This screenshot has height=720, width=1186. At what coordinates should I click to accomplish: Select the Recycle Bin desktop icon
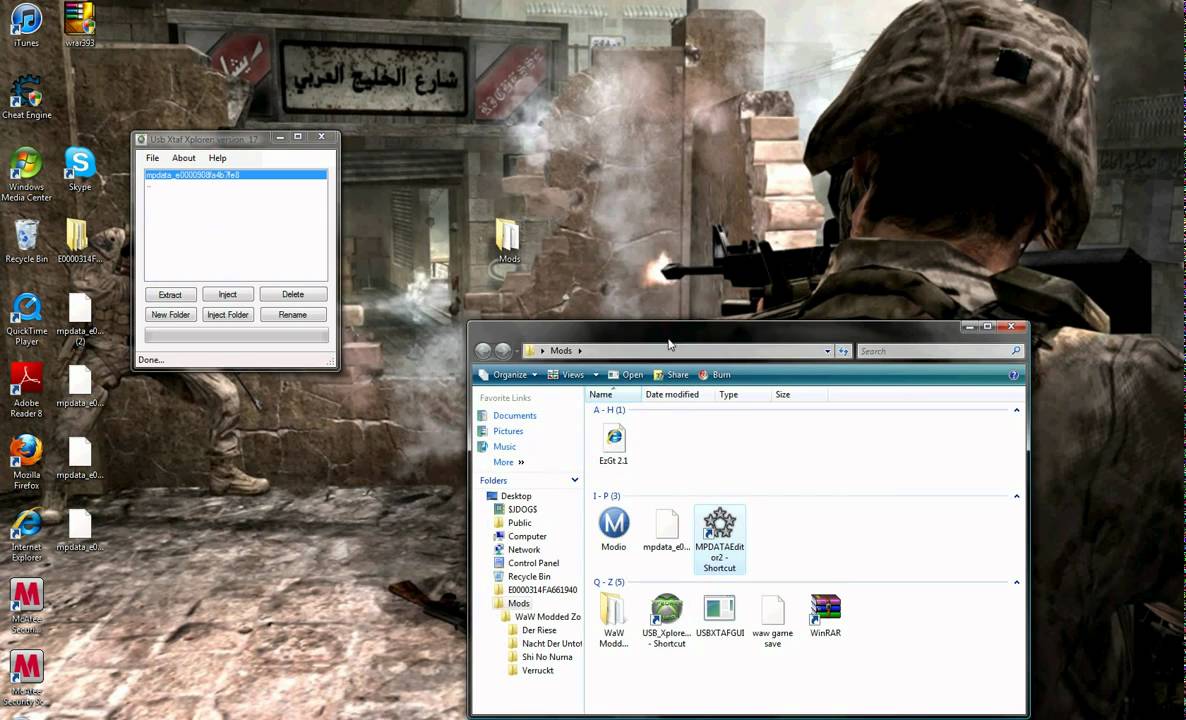pos(26,242)
